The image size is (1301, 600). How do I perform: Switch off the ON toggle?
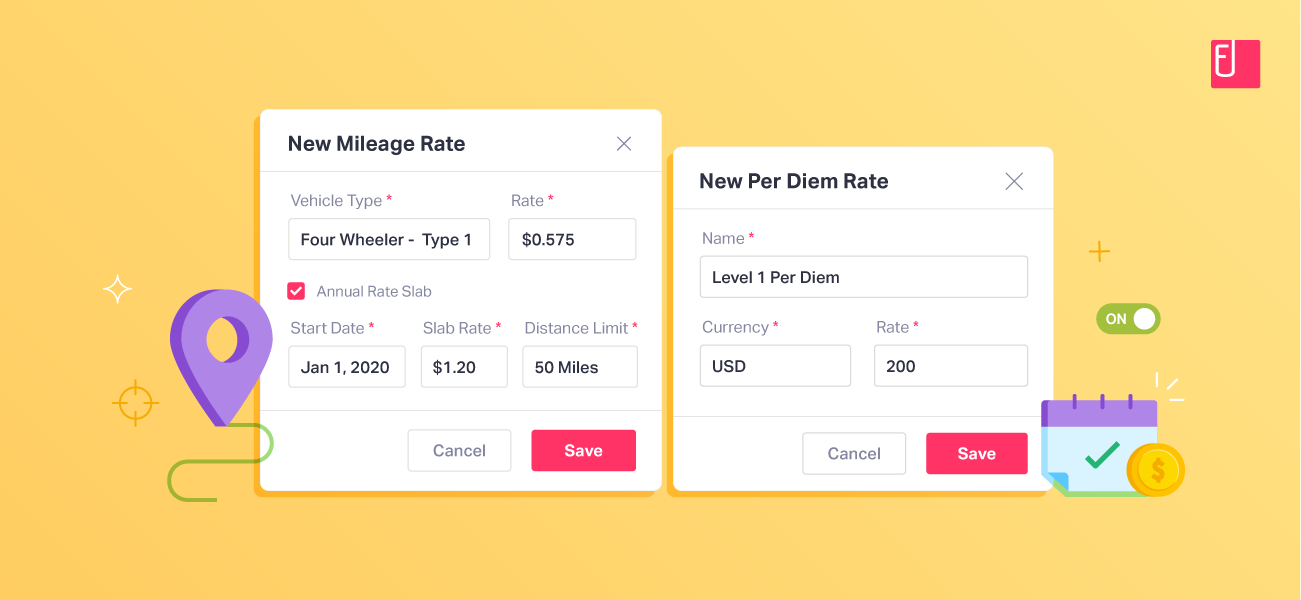(x=1128, y=318)
